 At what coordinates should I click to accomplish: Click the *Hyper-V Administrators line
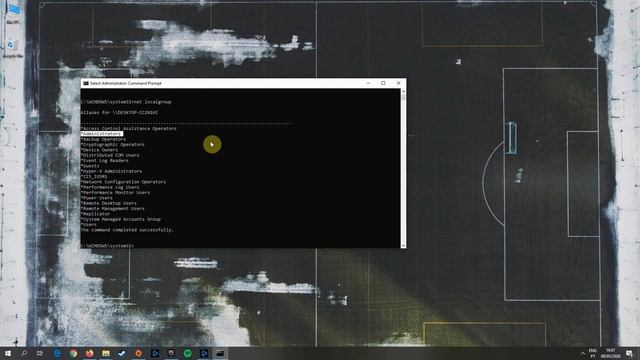[111, 171]
